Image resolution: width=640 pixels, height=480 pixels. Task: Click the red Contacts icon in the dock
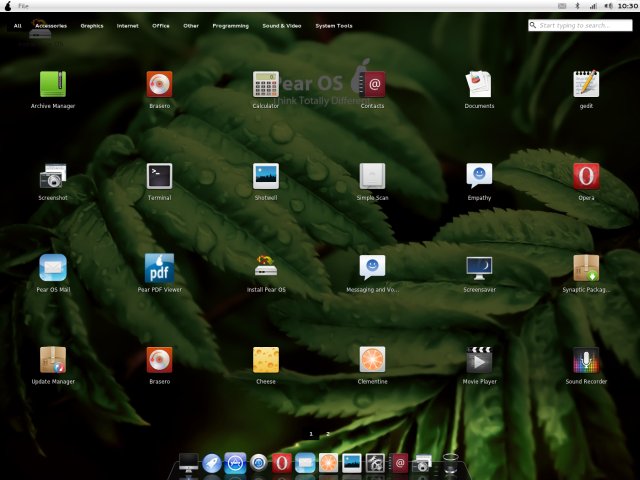point(398,463)
